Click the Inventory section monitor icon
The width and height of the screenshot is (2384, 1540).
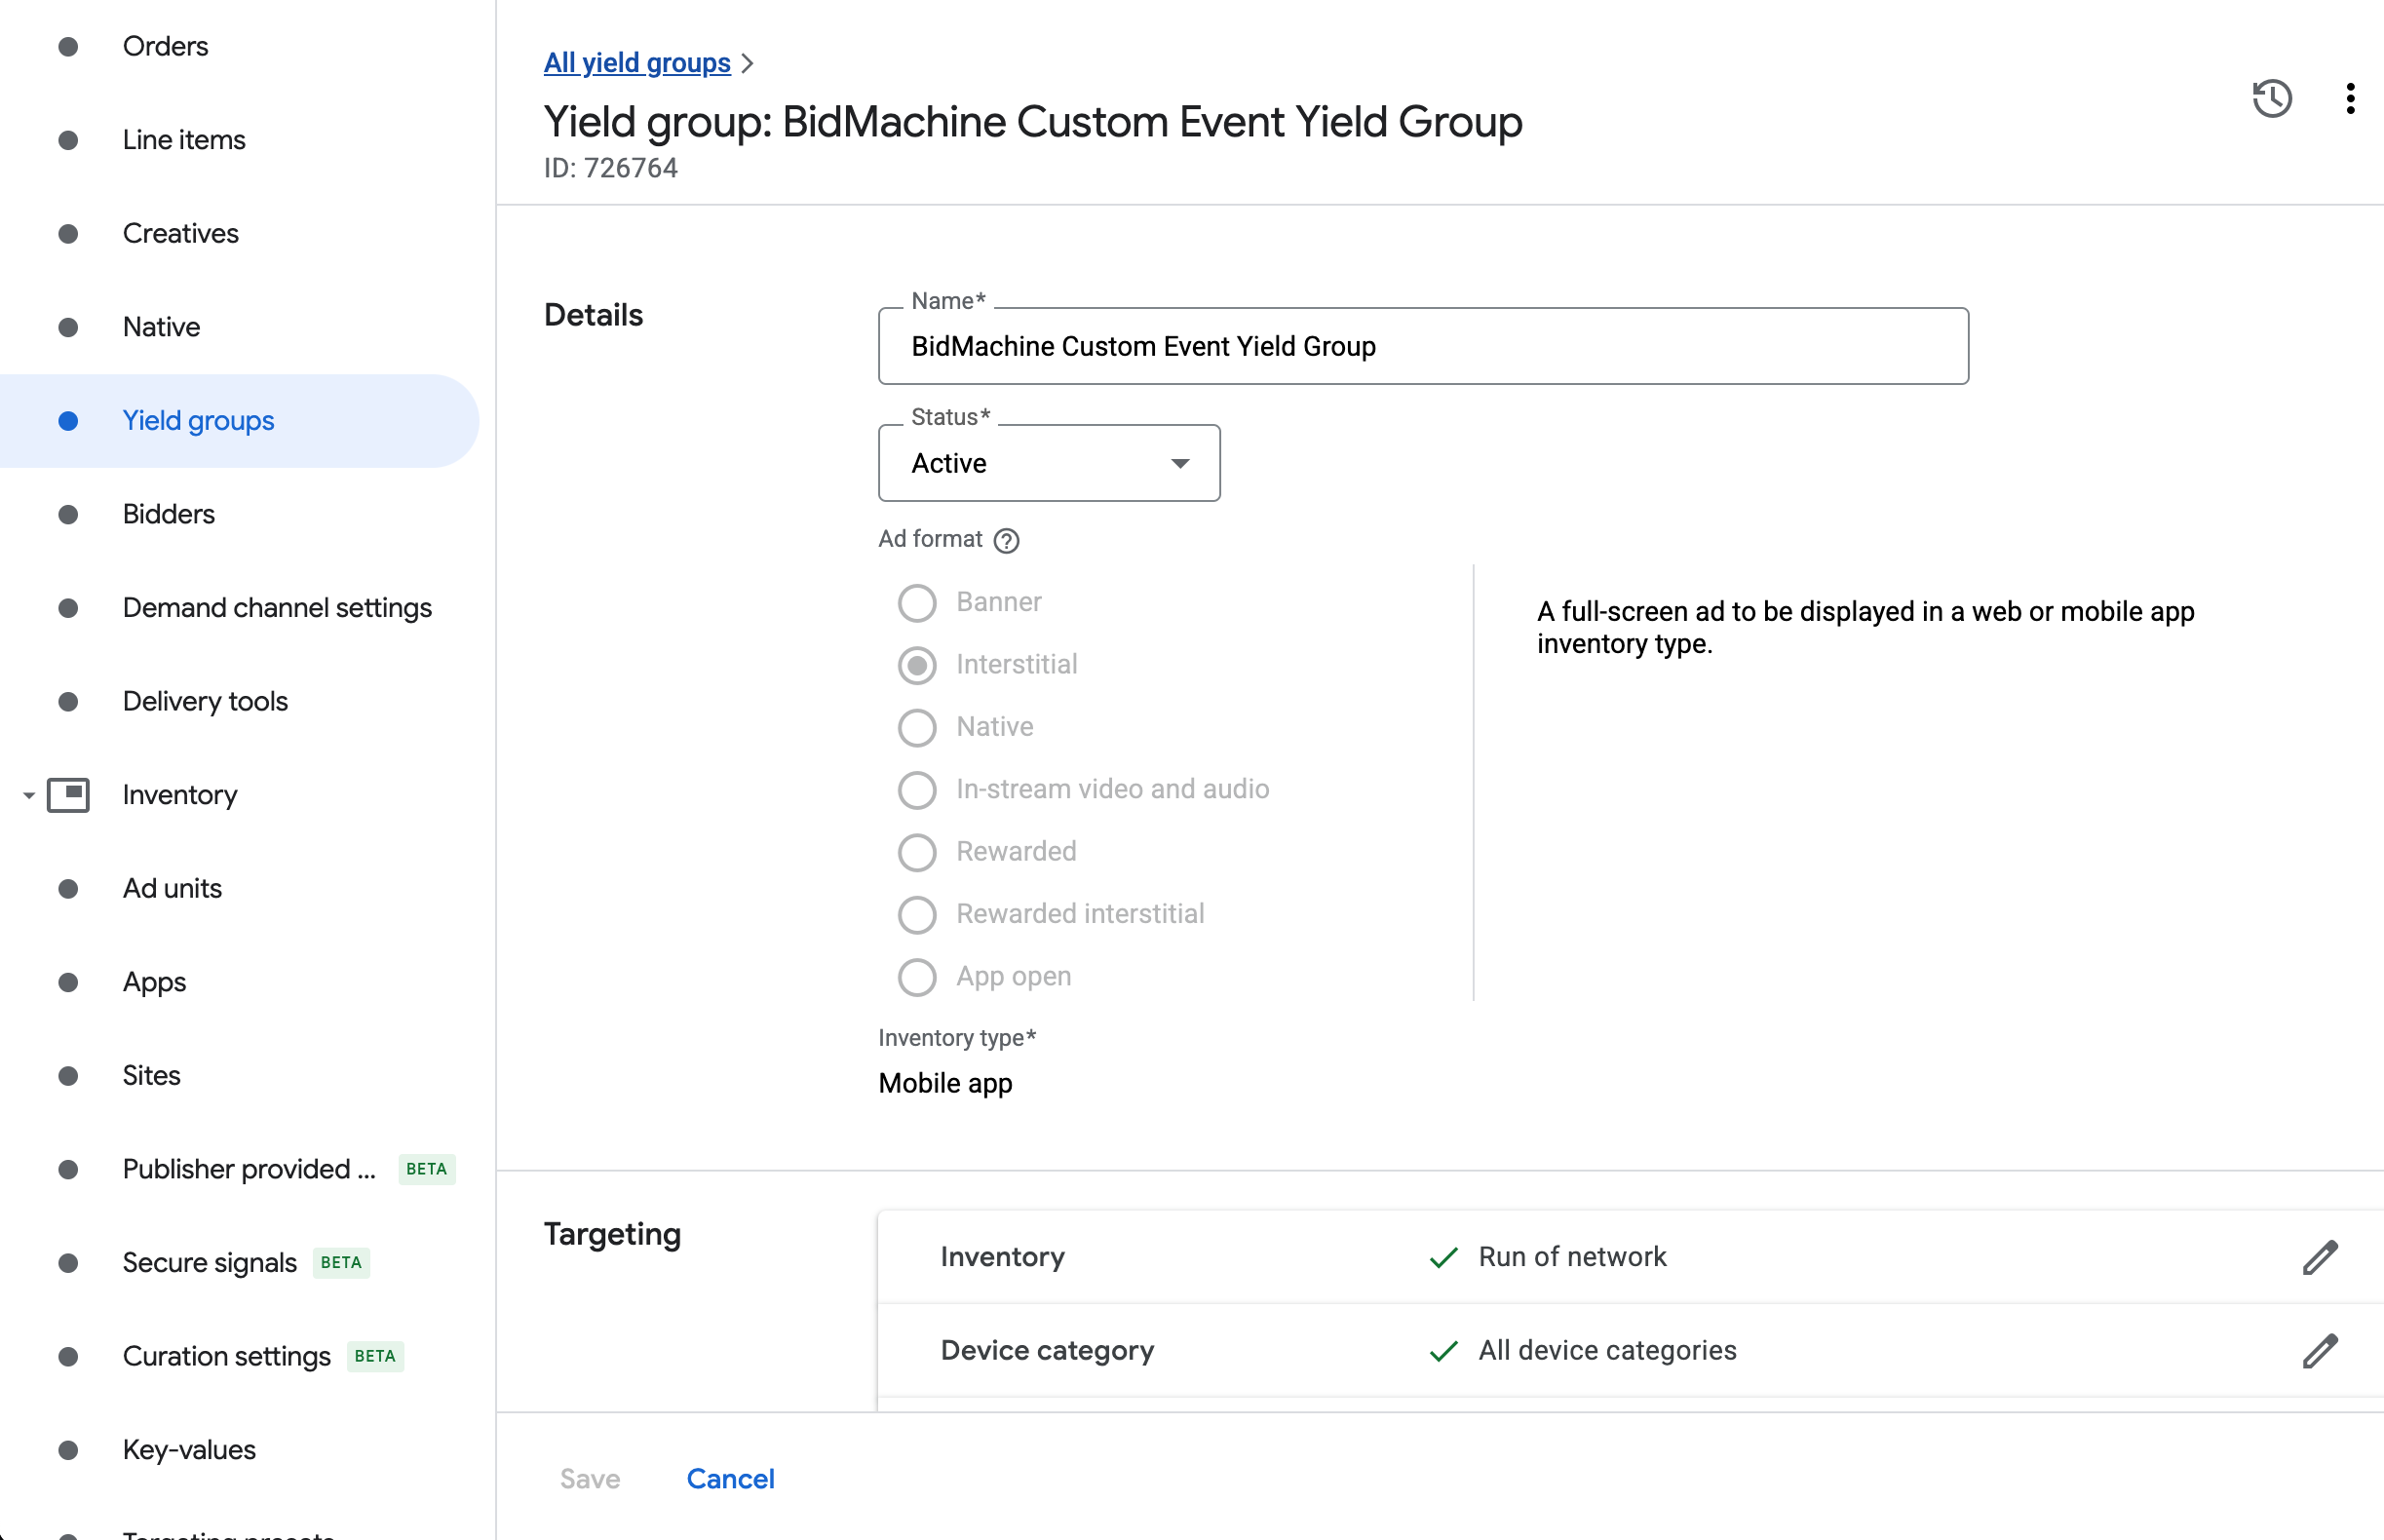pyautogui.click(x=68, y=795)
